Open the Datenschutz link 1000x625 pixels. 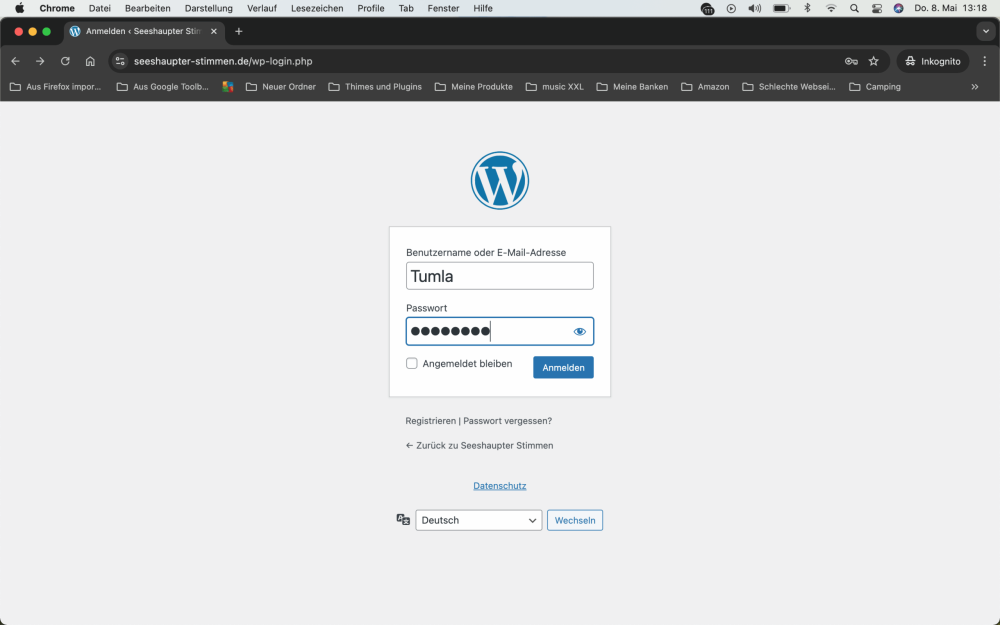click(499, 486)
